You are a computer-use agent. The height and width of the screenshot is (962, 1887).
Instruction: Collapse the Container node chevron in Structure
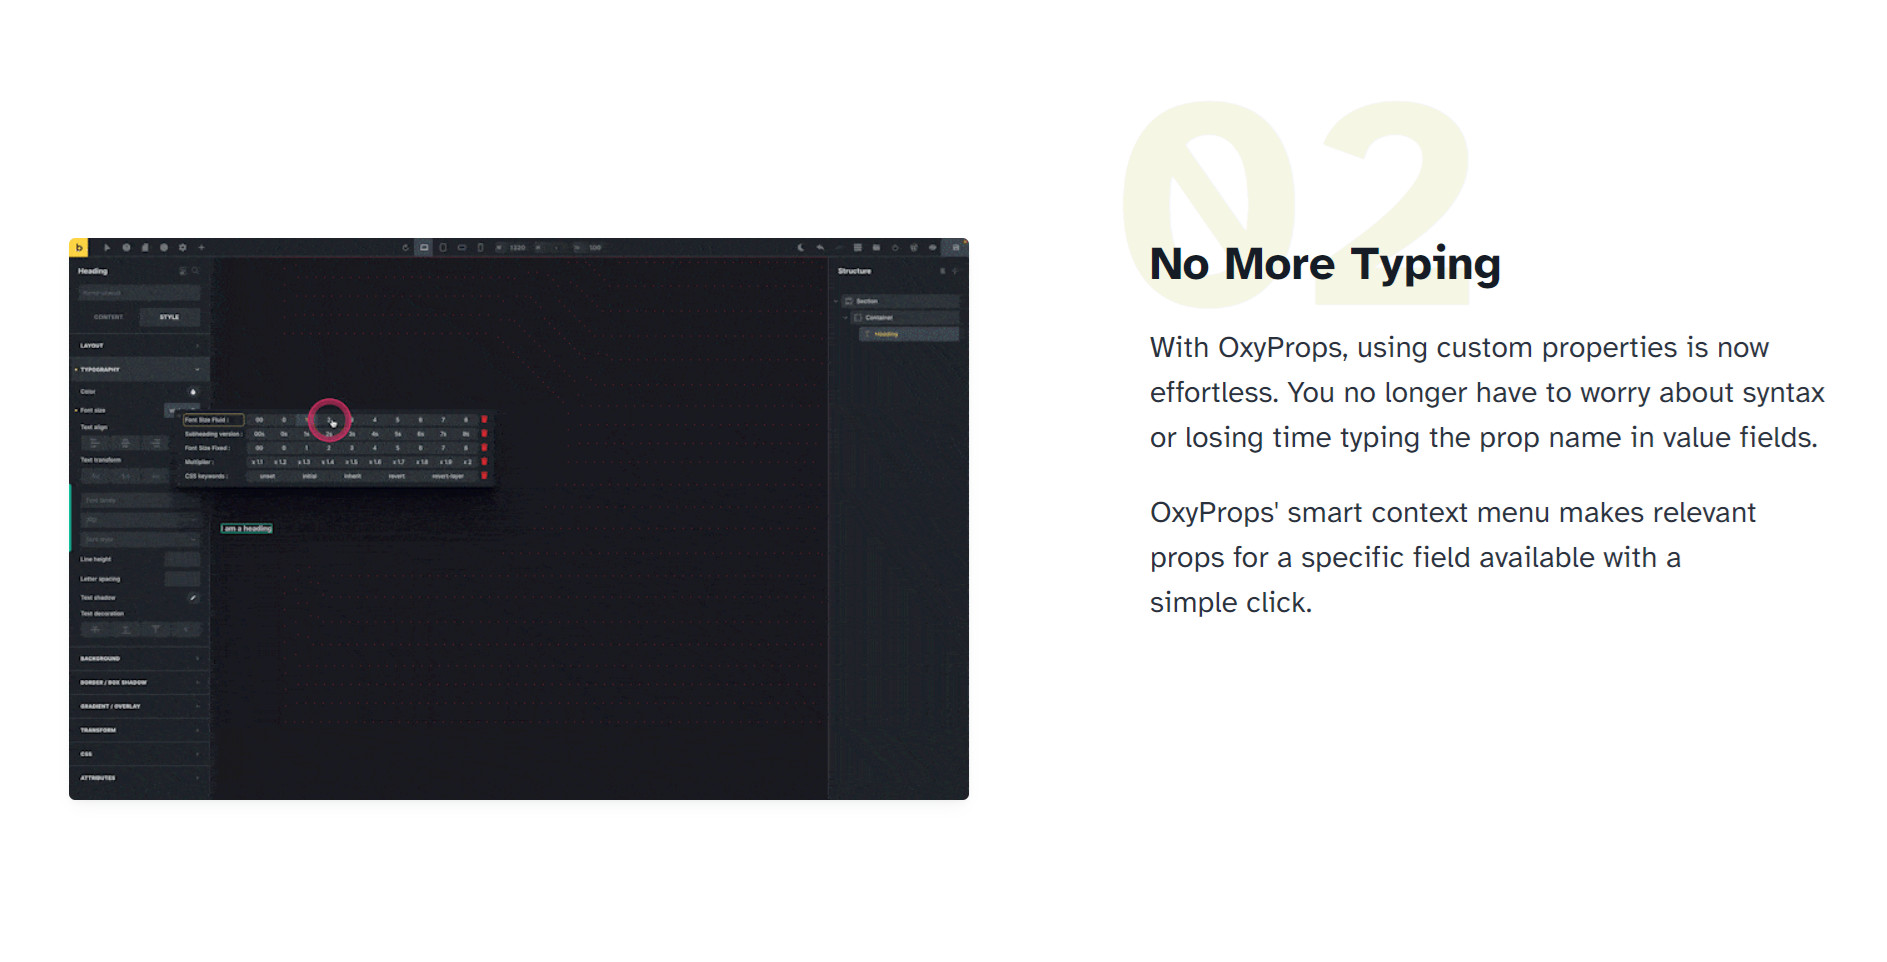click(x=846, y=317)
